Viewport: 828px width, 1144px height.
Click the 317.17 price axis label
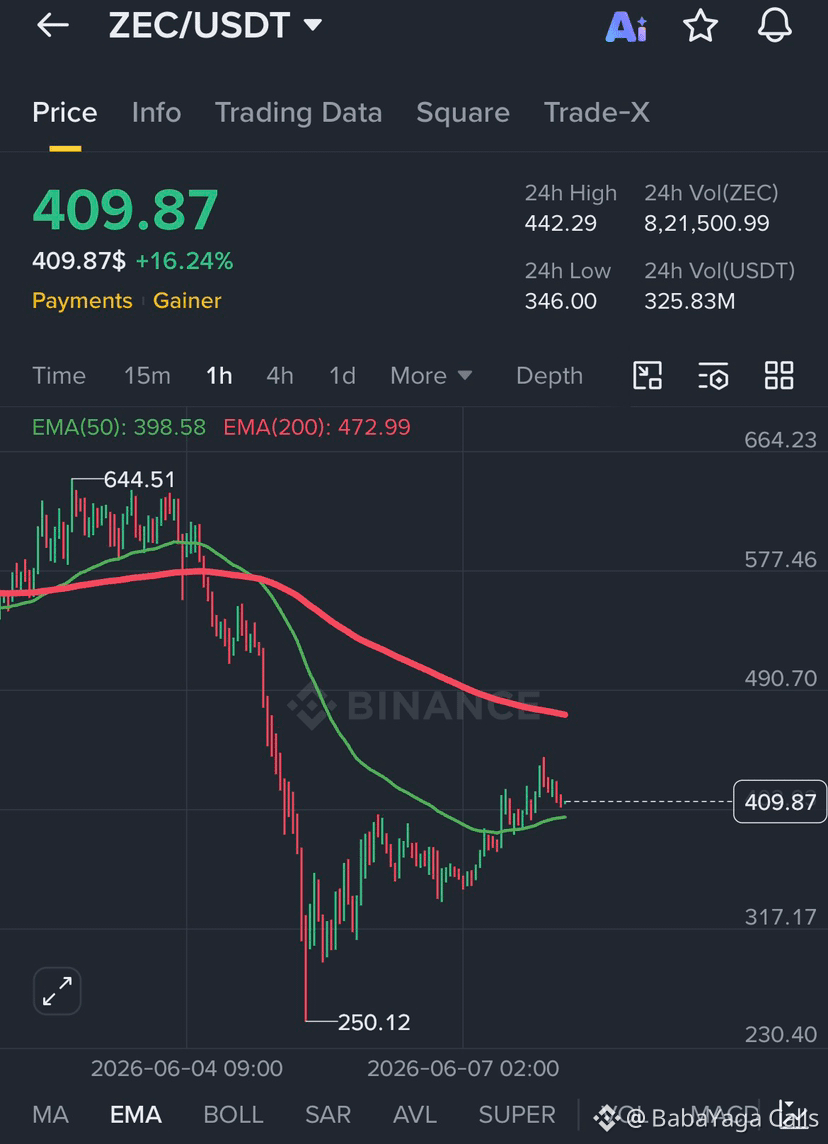(x=781, y=916)
